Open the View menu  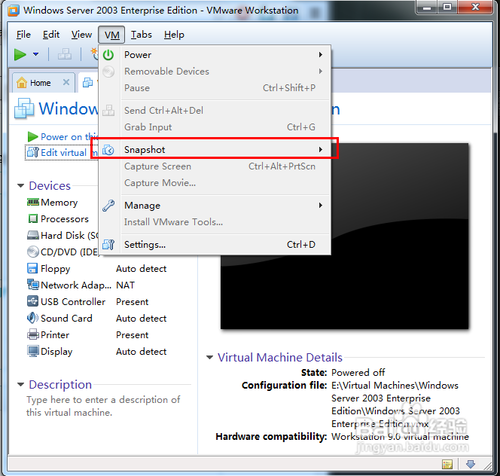click(x=81, y=35)
